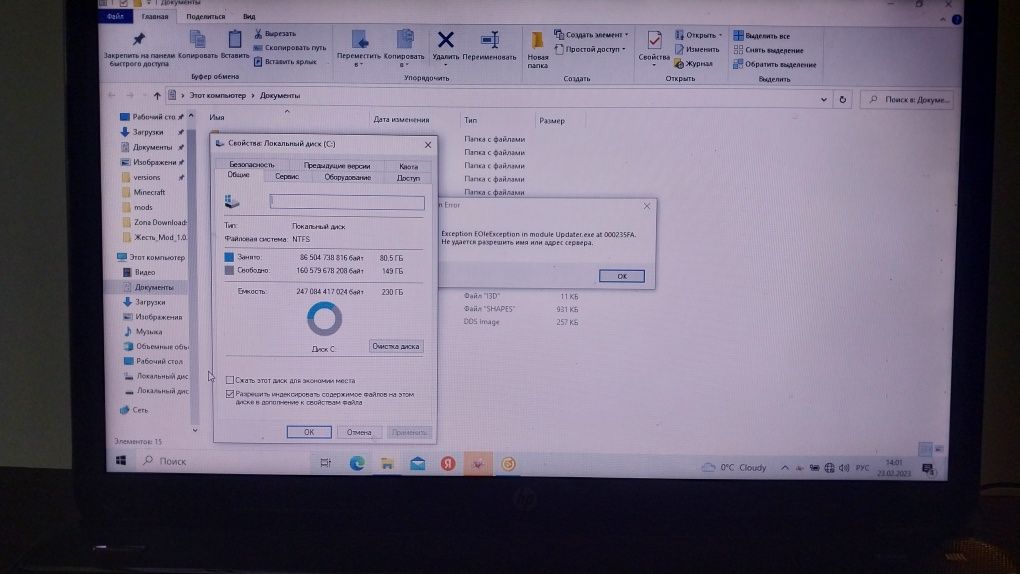Select Zona Downloads in navigation pane
The image size is (1020, 574).
pos(155,222)
